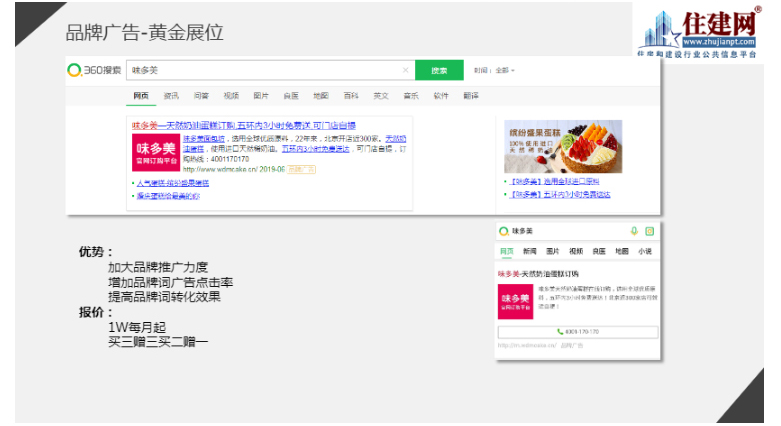The width and height of the screenshot is (781, 426).
Task: Click the 人气蛋糕 sub-link under the ad
Action: tap(173, 183)
